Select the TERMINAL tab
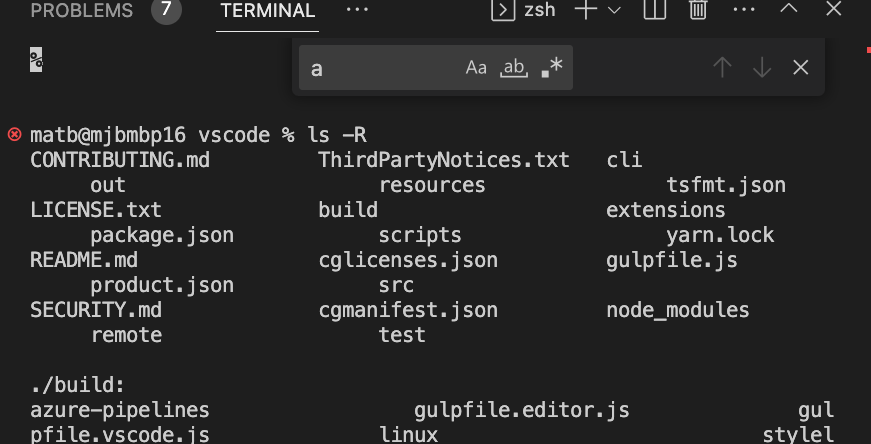This screenshot has height=444, width=871. (x=267, y=11)
